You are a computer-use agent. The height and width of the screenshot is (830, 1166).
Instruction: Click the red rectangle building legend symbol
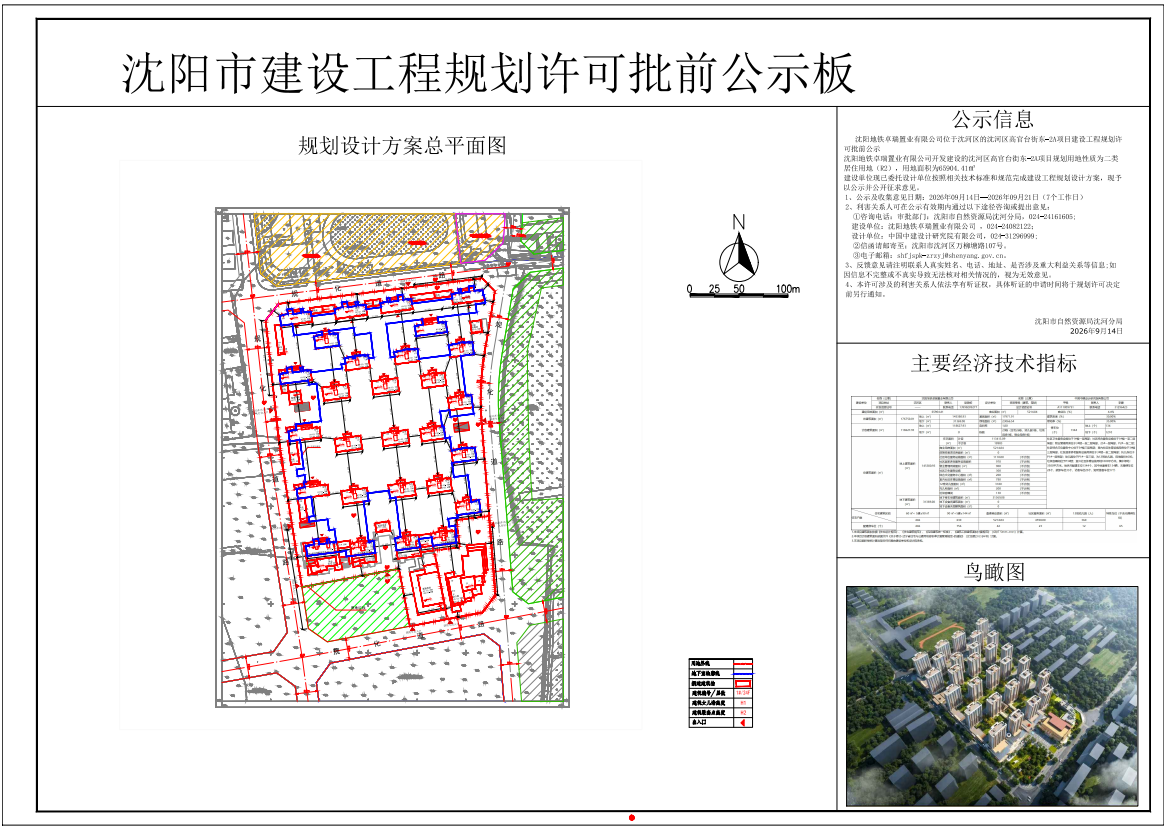tap(743, 683)
